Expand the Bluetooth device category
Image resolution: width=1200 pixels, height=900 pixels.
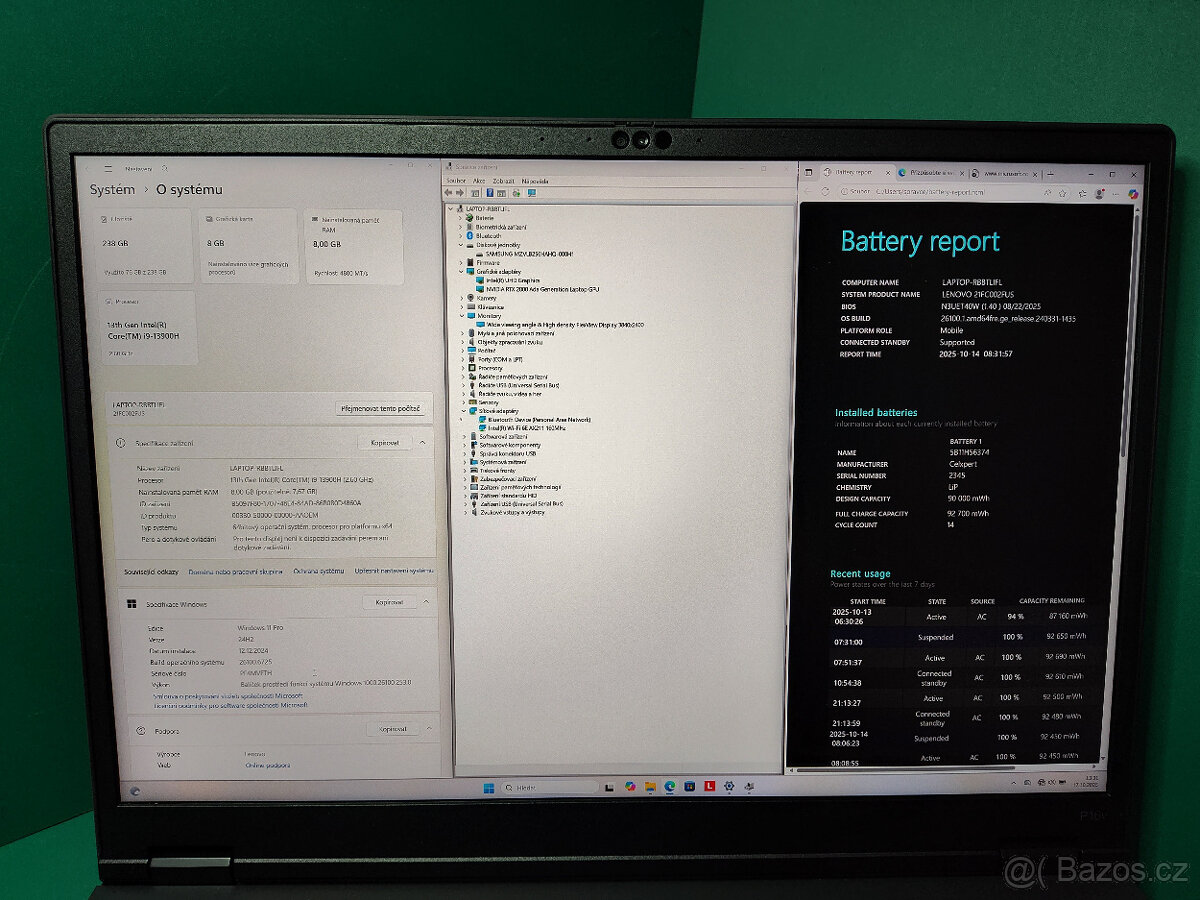tap(462, 235)
